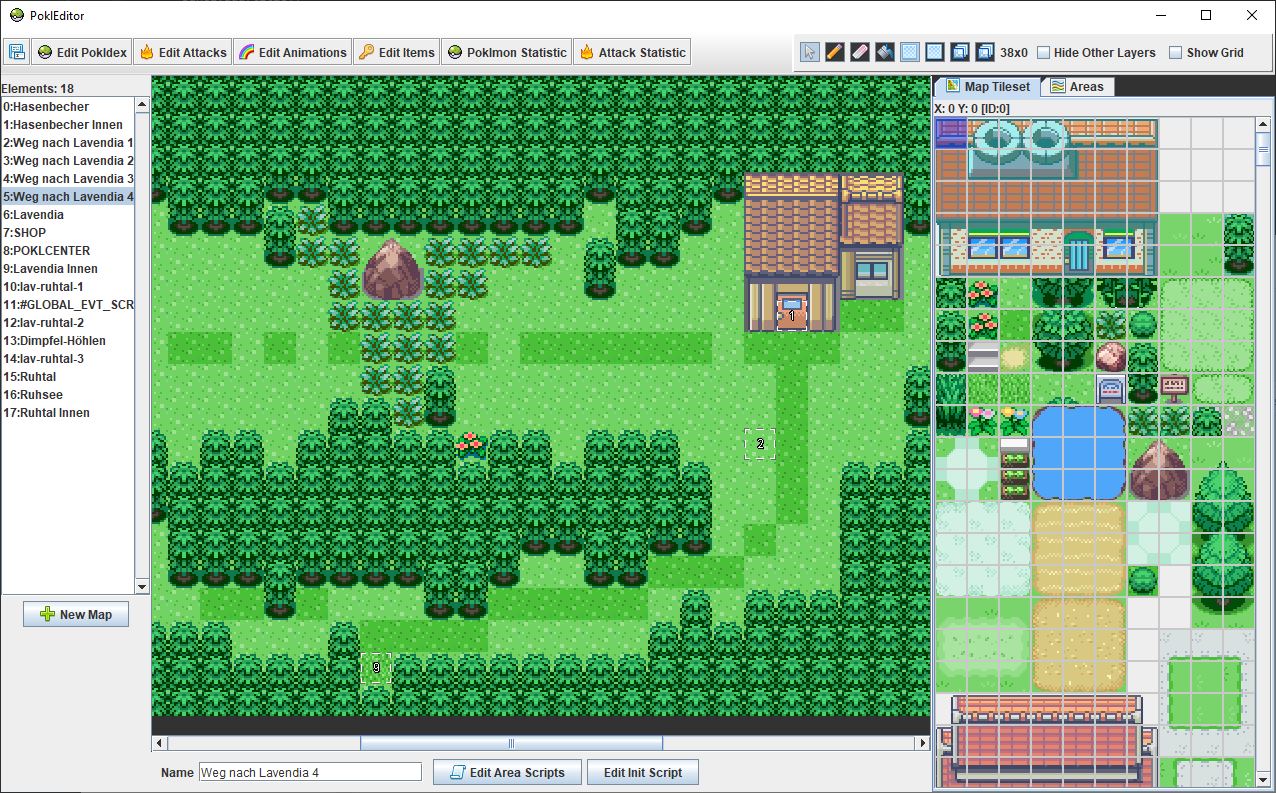Click map horizontal scrollbar left arrow

pyautogui.click(x=159, y=743)
